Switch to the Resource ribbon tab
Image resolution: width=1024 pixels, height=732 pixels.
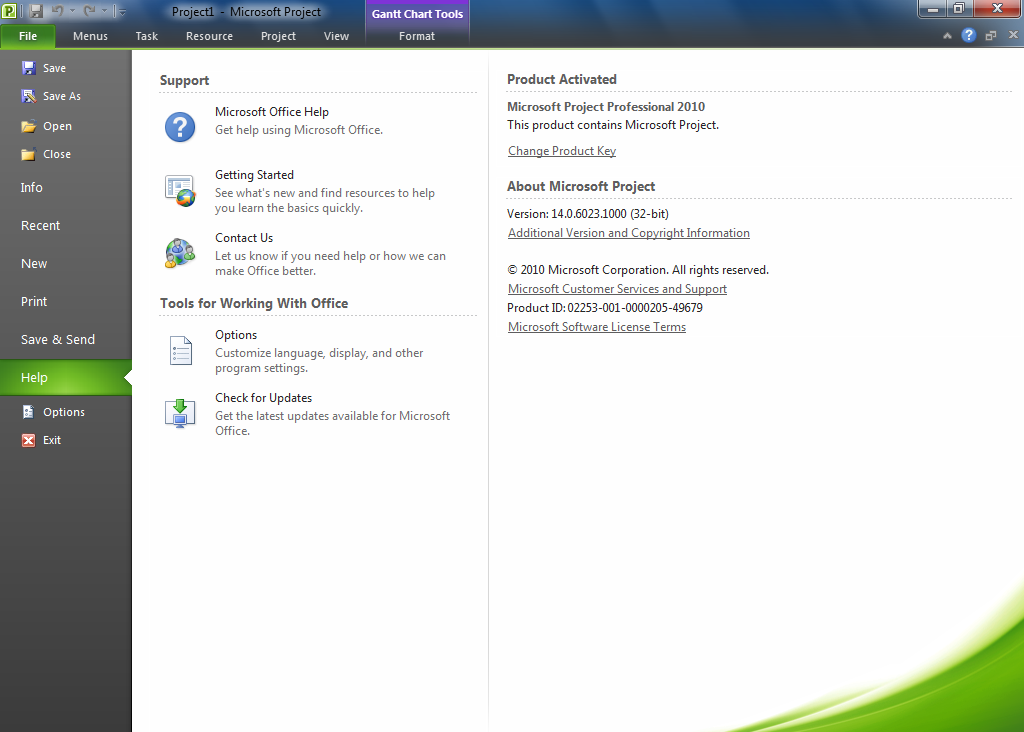[x=209, y=36]
